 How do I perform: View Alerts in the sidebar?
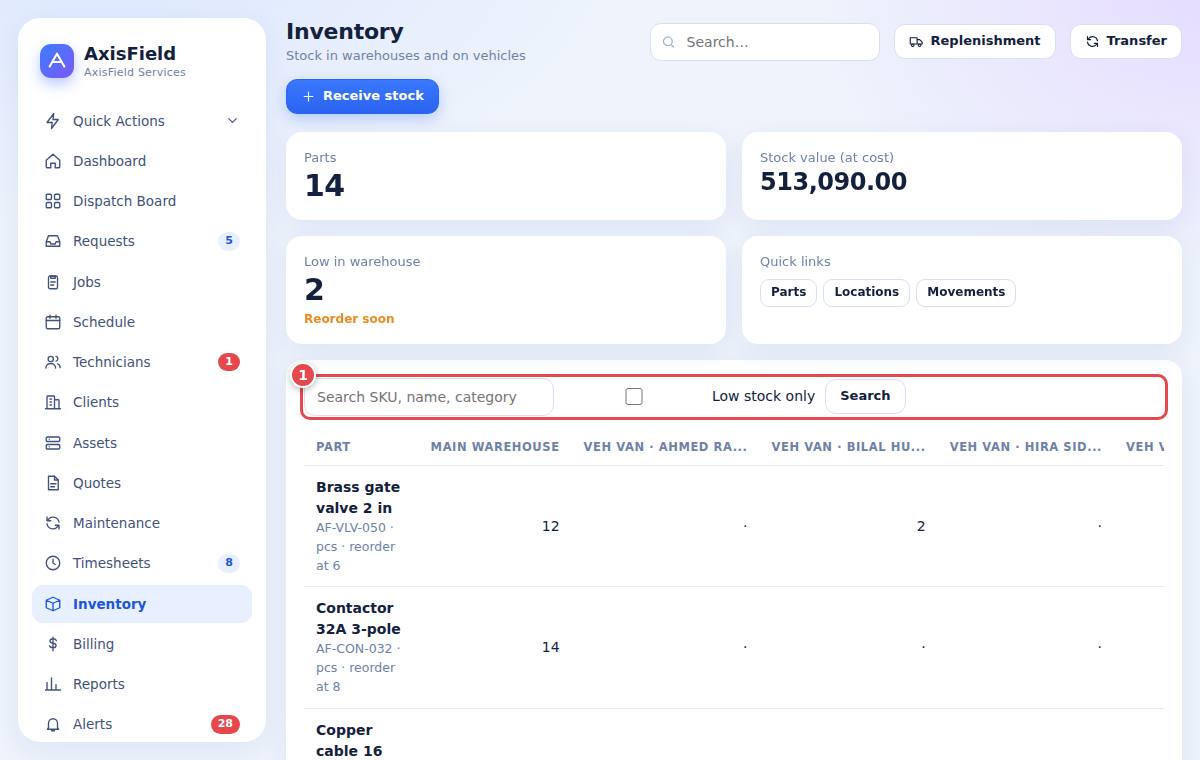click(x=142, y=724)
